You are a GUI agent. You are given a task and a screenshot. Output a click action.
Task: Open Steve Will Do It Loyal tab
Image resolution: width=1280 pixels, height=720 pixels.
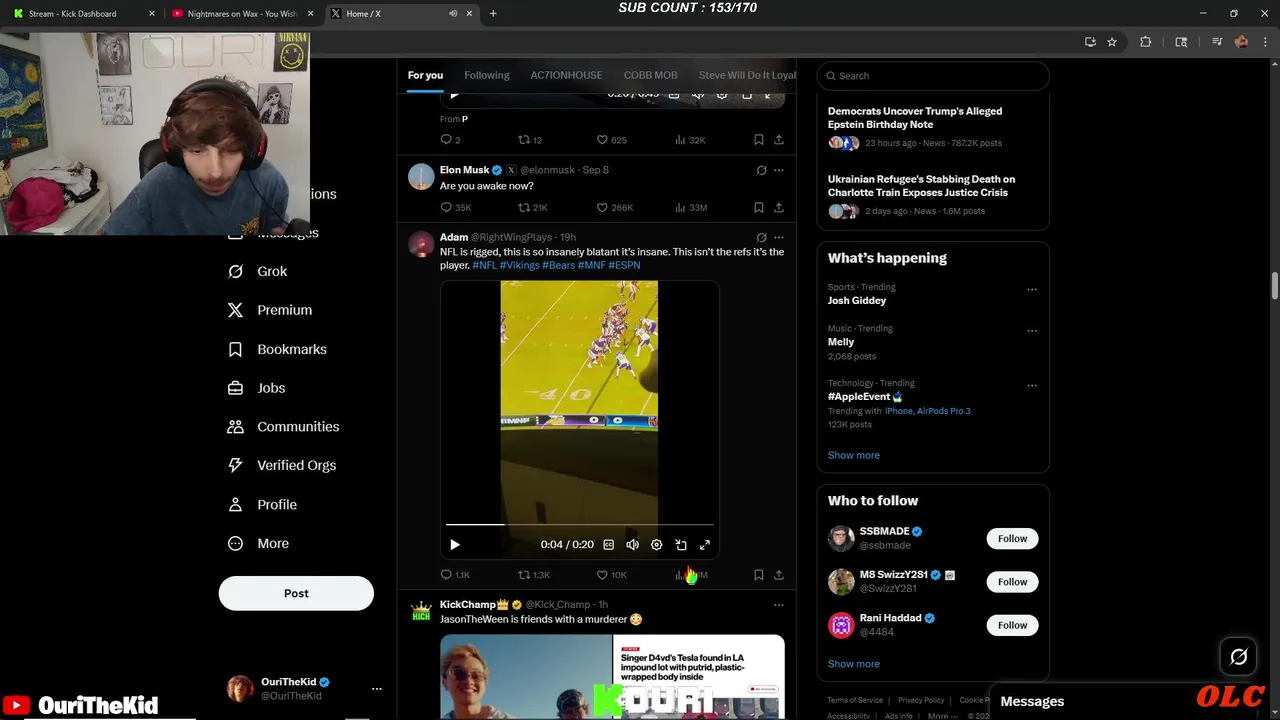point(747,75)
